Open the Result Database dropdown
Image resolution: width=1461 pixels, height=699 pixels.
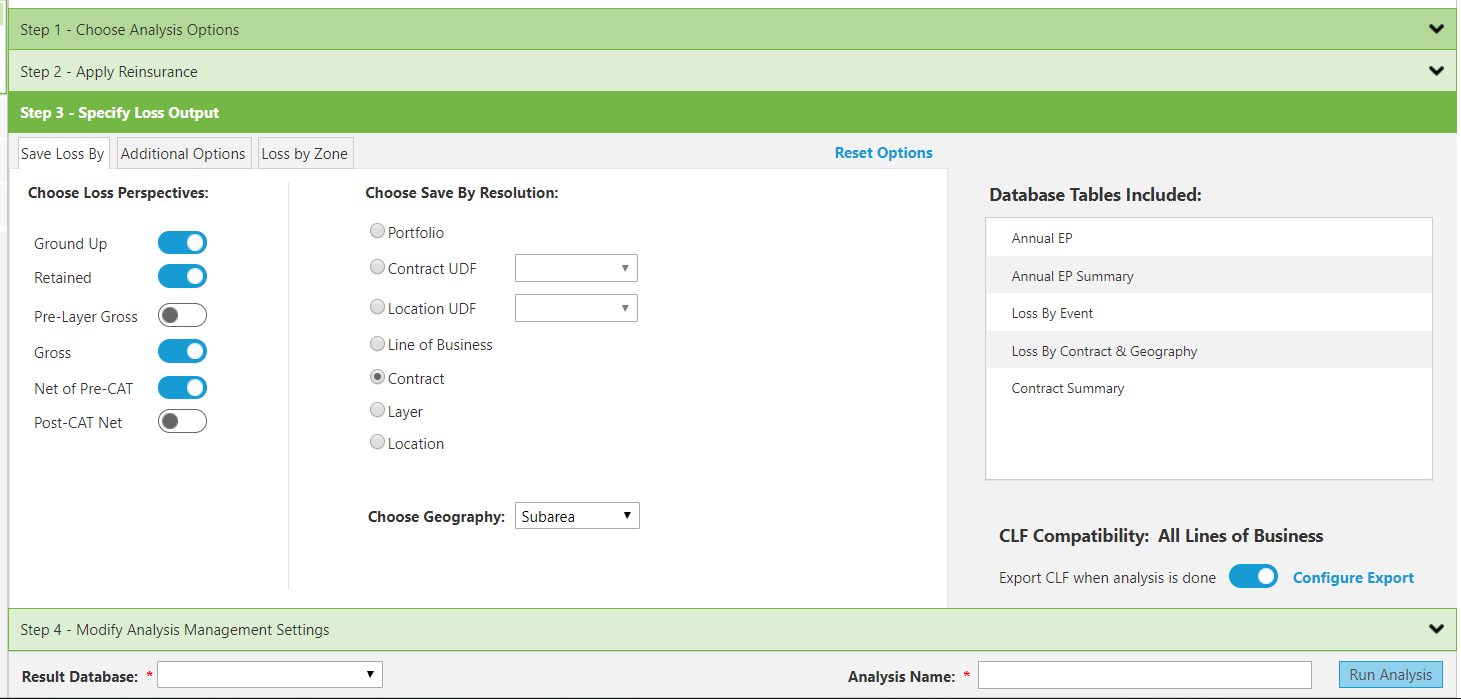point(270,675)
